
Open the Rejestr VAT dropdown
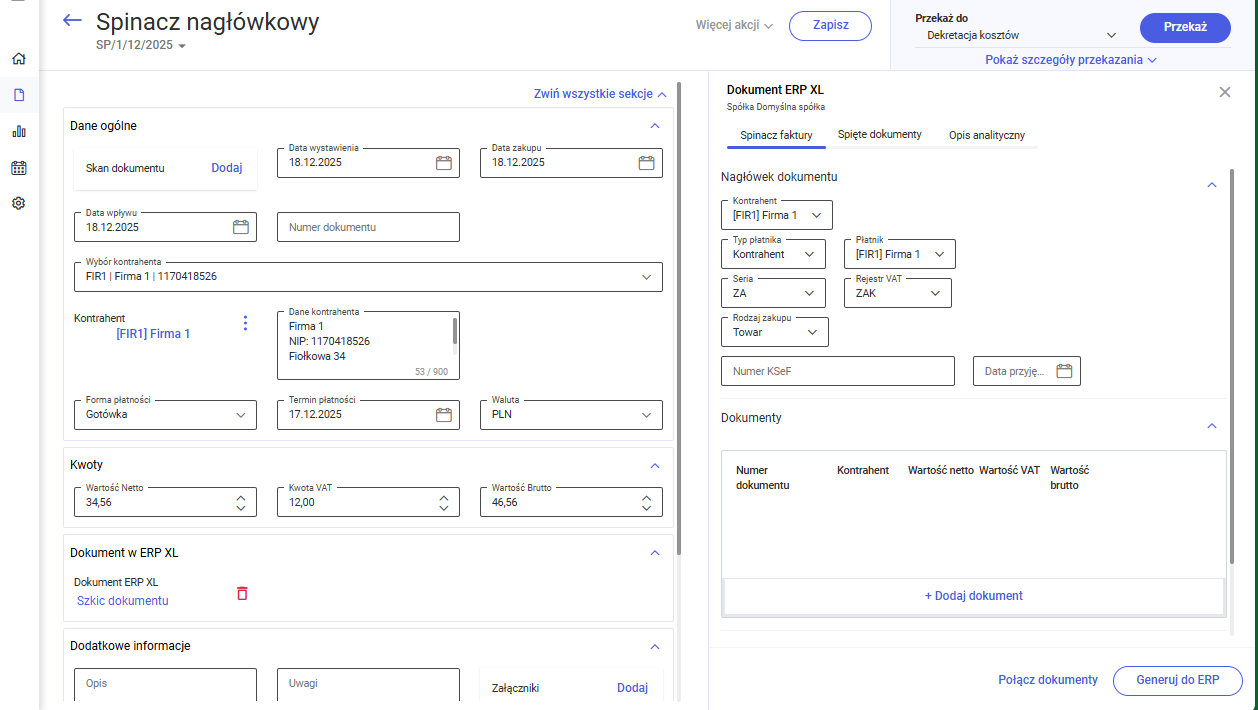(935, 293)
